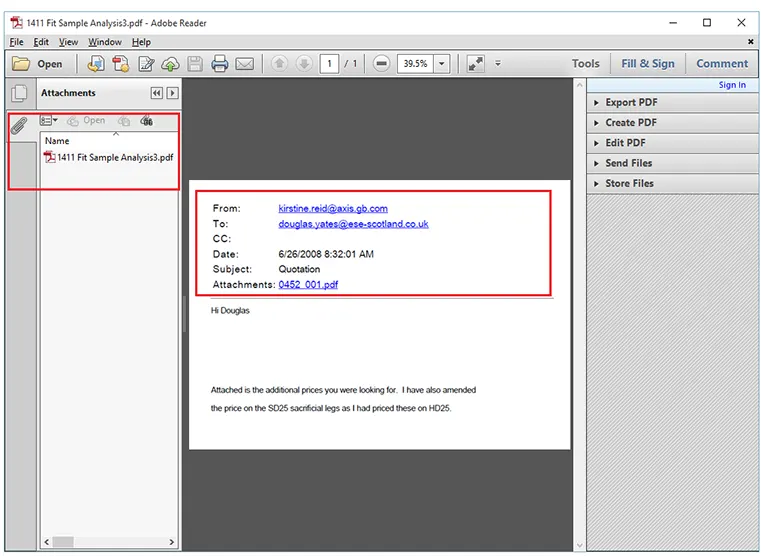Click document scrollbar up arrow
This screenshot has width=761, height=556.
click(579, 85)
